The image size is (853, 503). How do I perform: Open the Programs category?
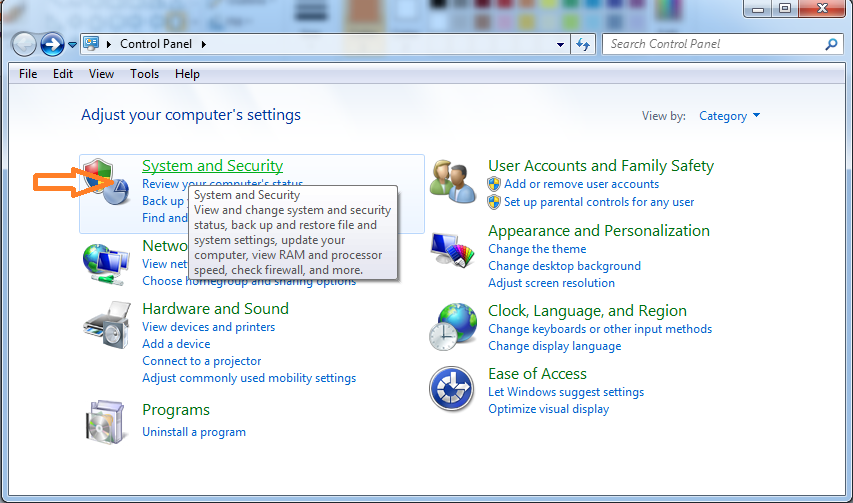176,409
